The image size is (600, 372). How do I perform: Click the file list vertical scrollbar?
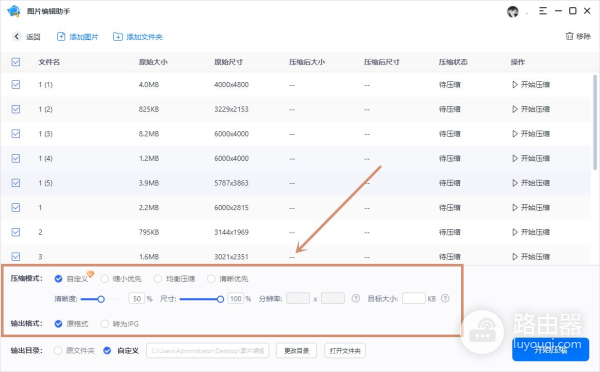click(x=595, y=122)
